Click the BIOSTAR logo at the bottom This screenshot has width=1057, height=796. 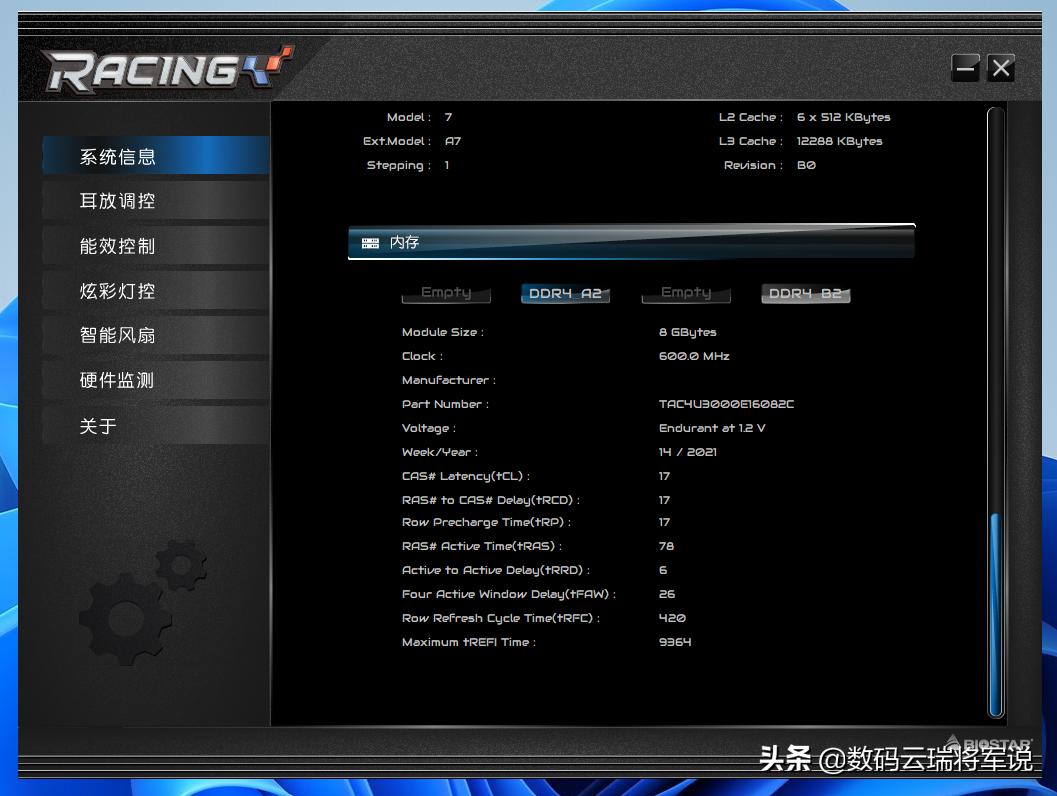pyautogui.click(x=988, y=743)
